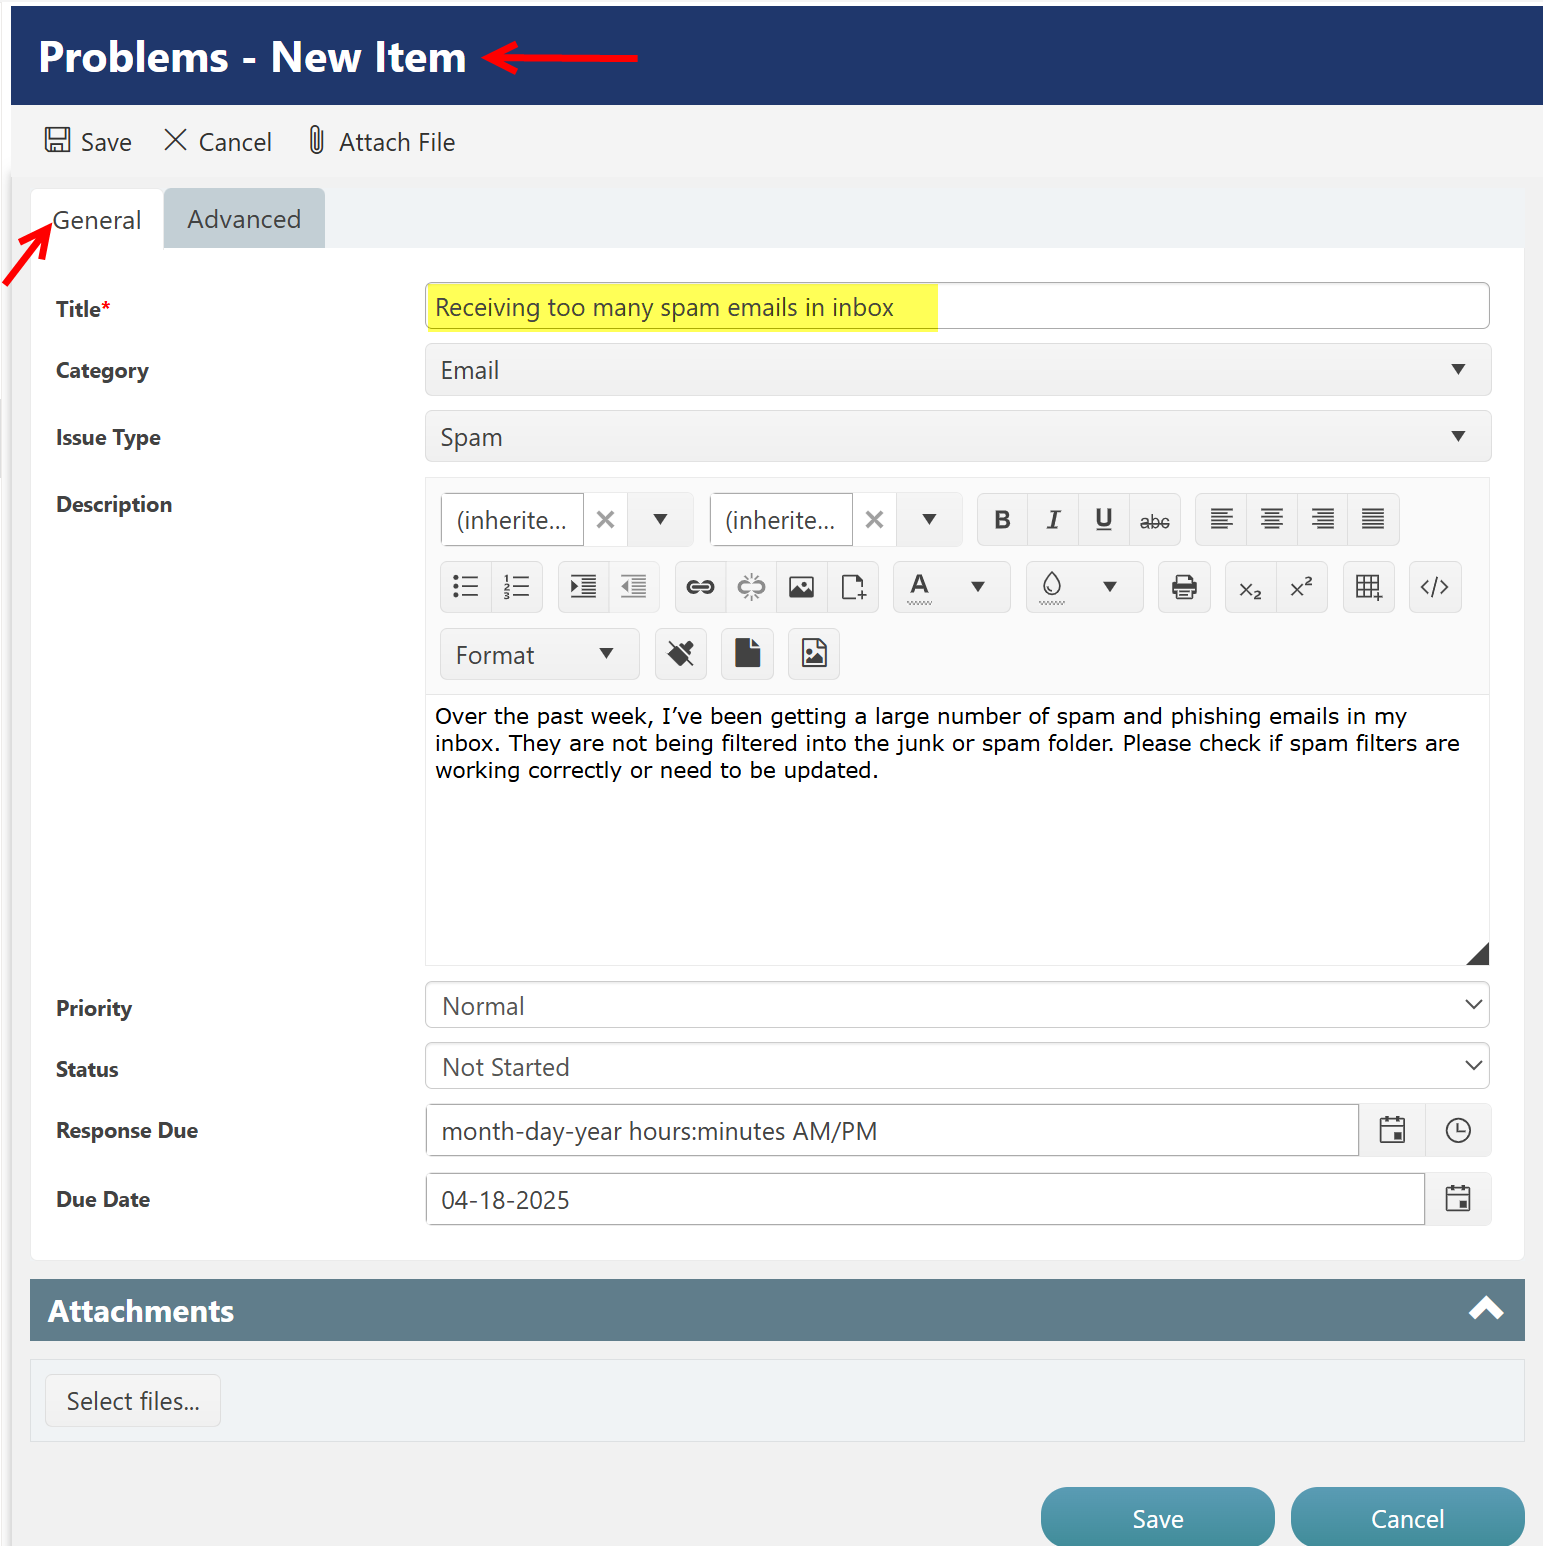Toggle Underline formatting in editor
Image resolution: width=1543 pixels, height=1546 pixels.
coord(1104,520)
